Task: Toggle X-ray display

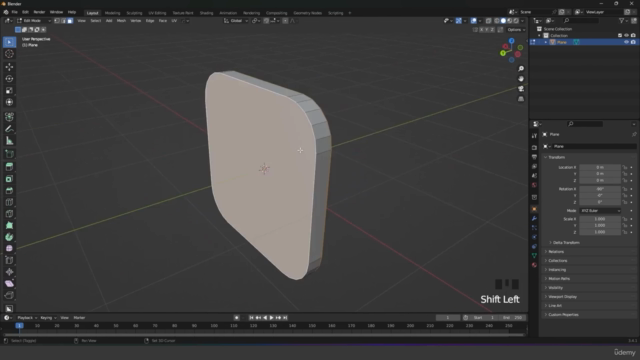Action: pyautogui.click(x=489, y=21)
